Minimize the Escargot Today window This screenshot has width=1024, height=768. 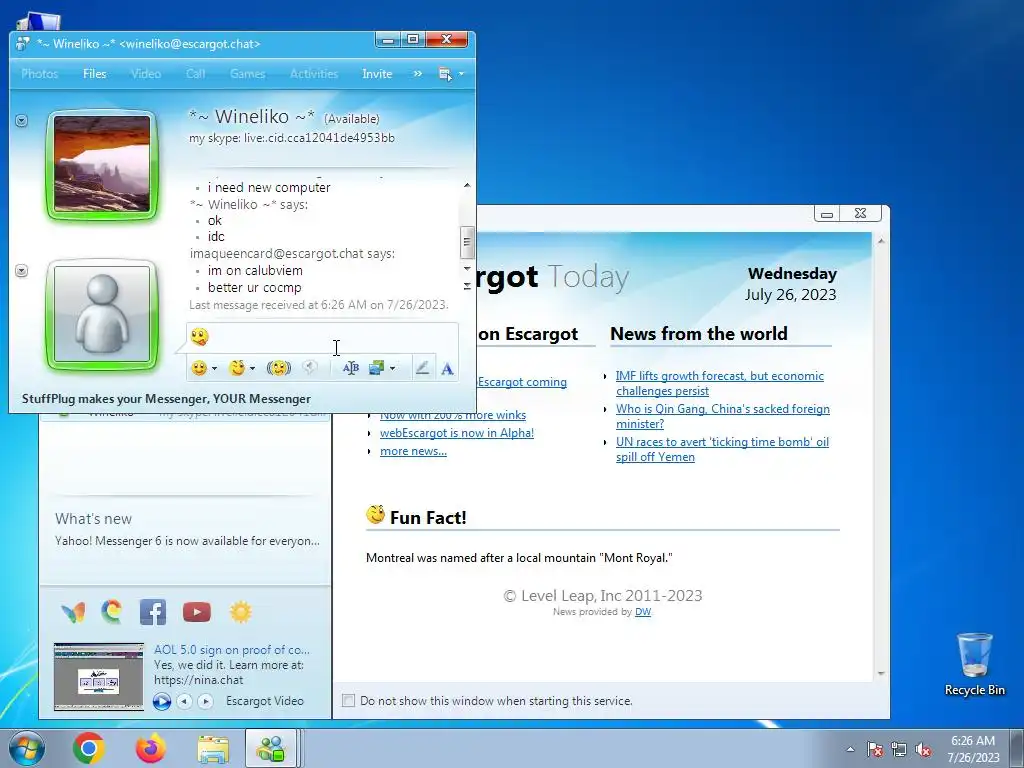click(827, 214)
